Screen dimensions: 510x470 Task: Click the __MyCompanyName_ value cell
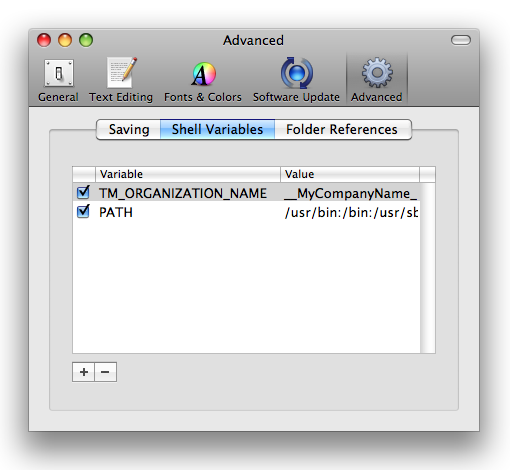[350, 193]
